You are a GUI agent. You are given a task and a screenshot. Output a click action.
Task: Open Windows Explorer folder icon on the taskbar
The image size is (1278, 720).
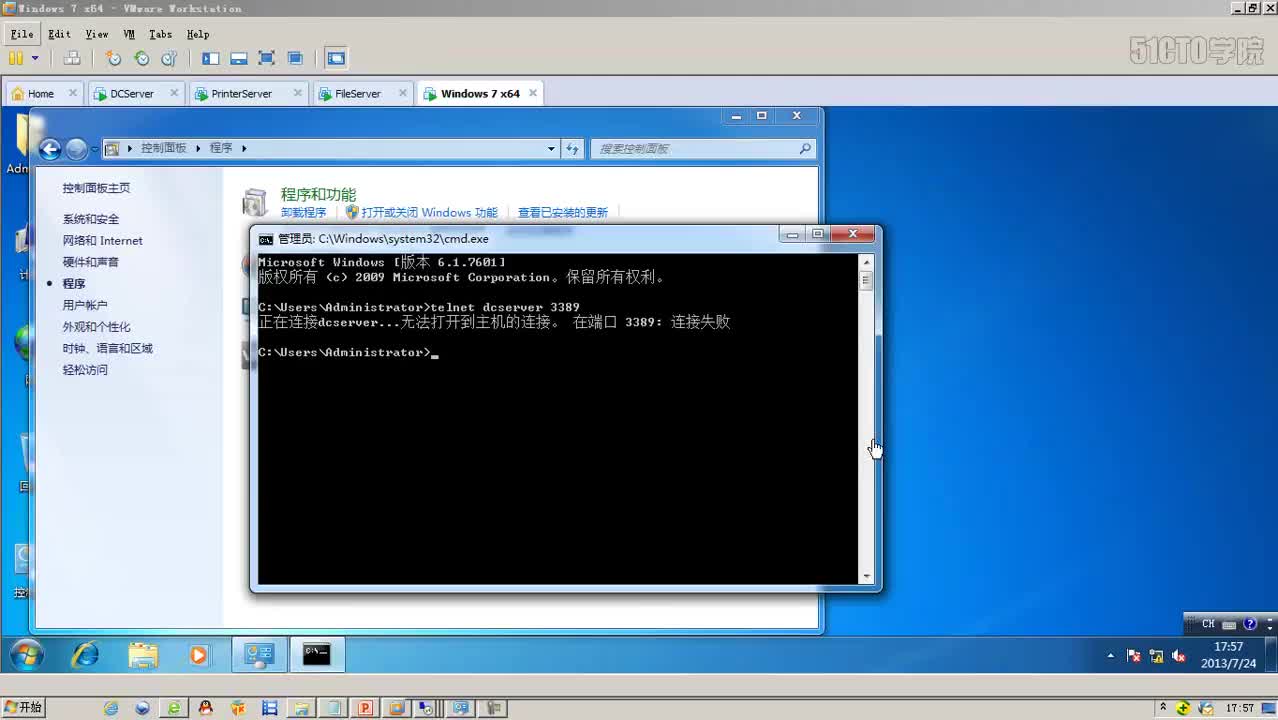(142, 655)
